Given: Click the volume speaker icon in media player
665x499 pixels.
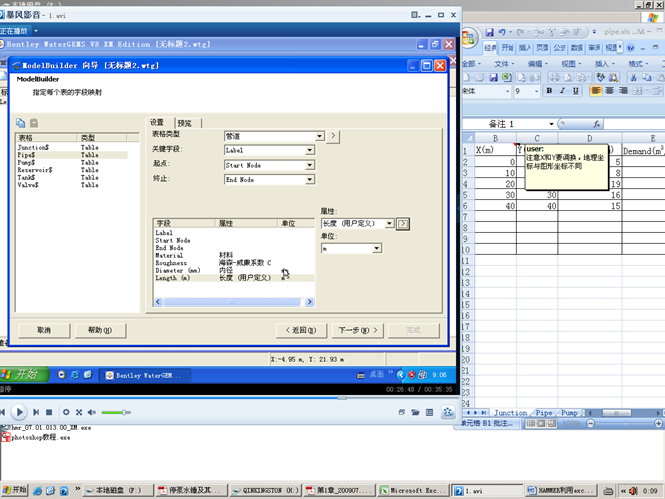Looking at the screenshot, I should (x=91, y=412).
